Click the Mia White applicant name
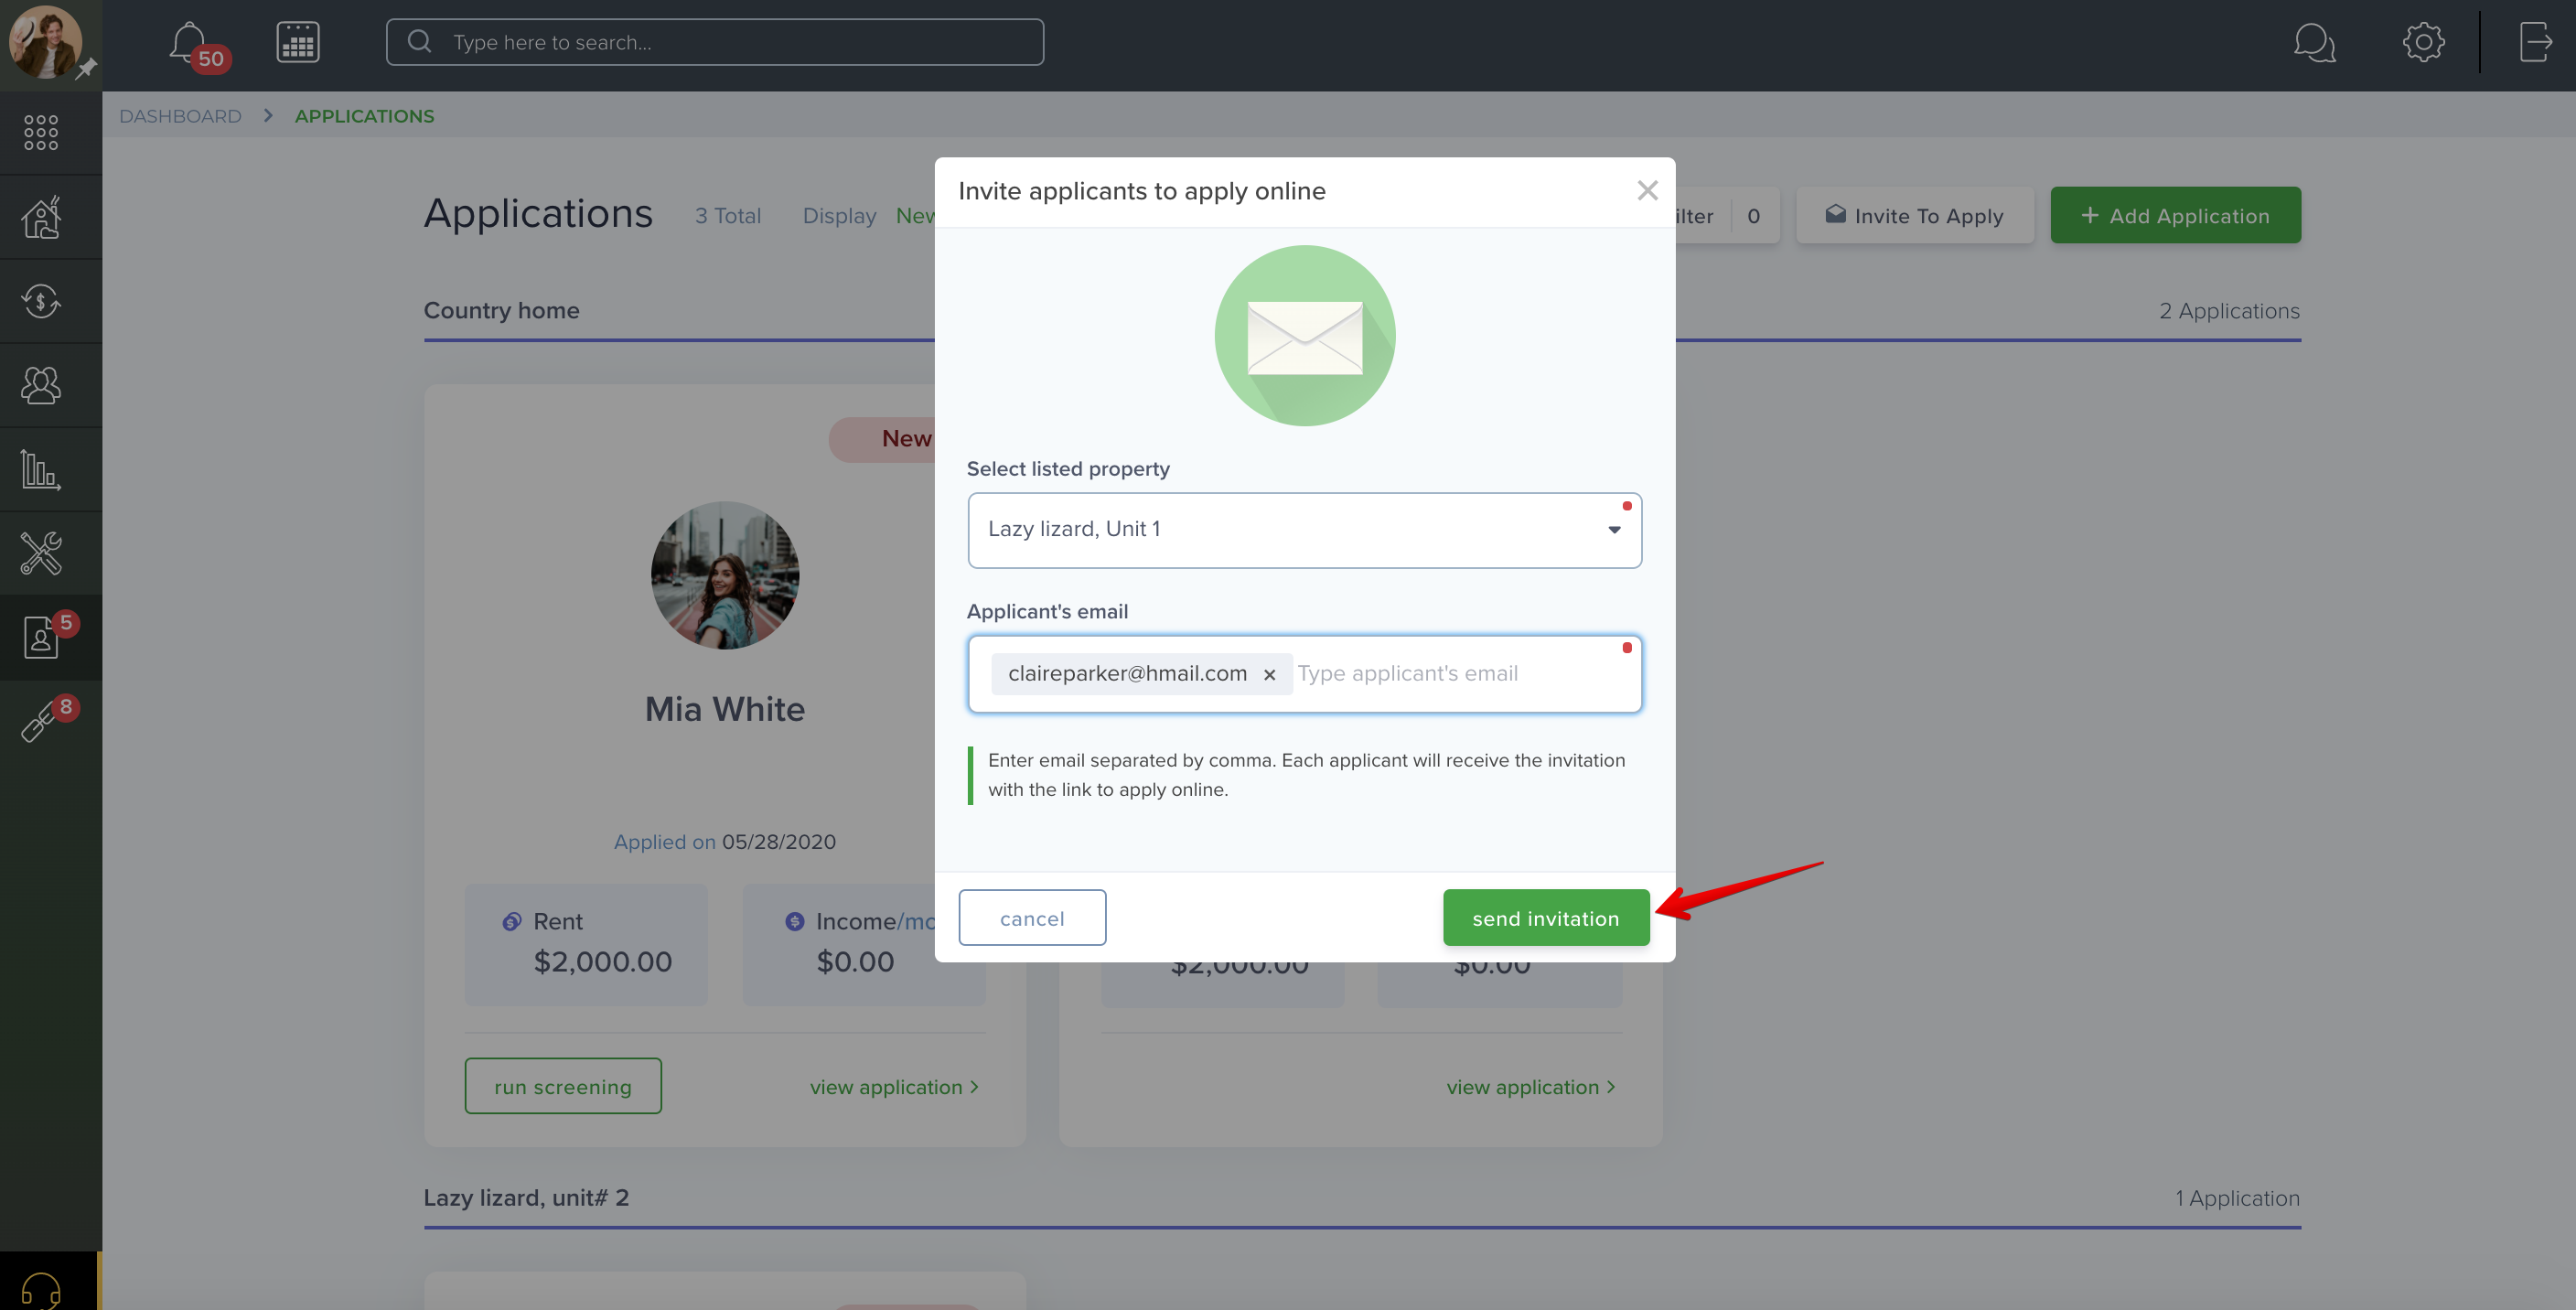 725,709
